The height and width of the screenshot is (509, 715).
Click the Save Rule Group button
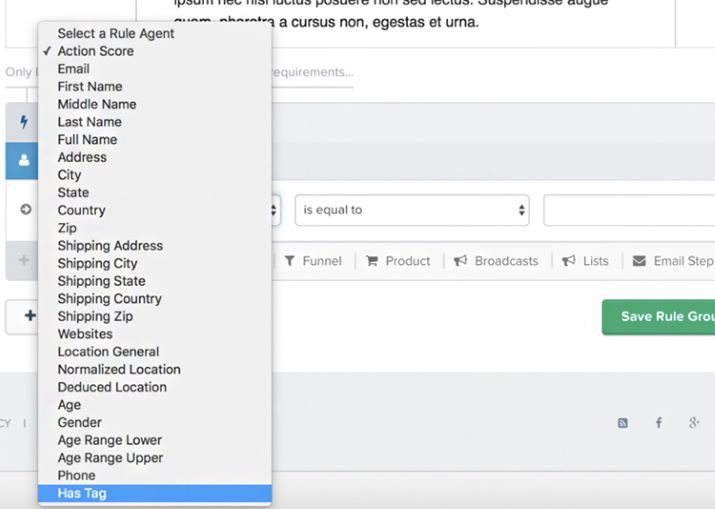658,317
